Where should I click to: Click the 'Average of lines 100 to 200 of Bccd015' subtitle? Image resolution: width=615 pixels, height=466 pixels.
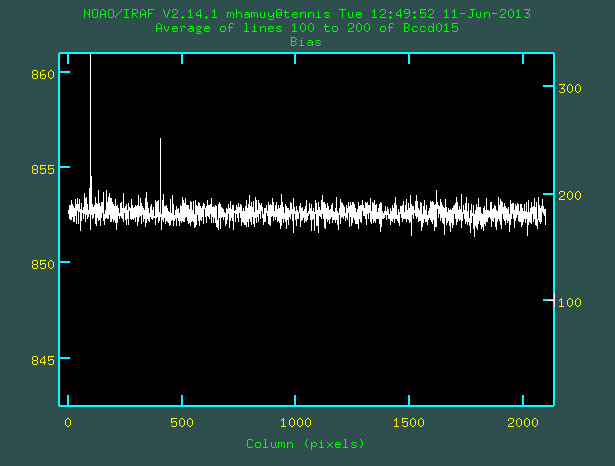pos(307,28)
